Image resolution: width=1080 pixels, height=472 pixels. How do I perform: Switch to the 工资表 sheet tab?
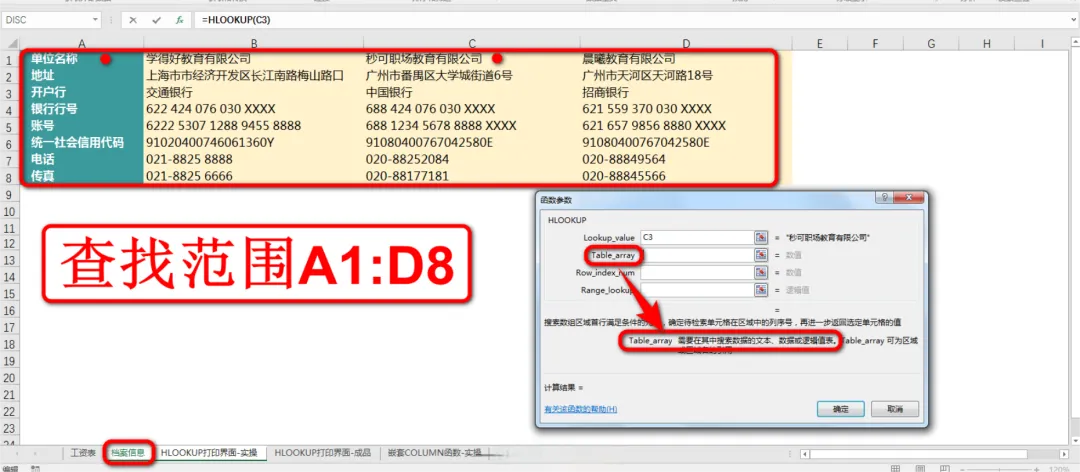(x=83, y=453)
